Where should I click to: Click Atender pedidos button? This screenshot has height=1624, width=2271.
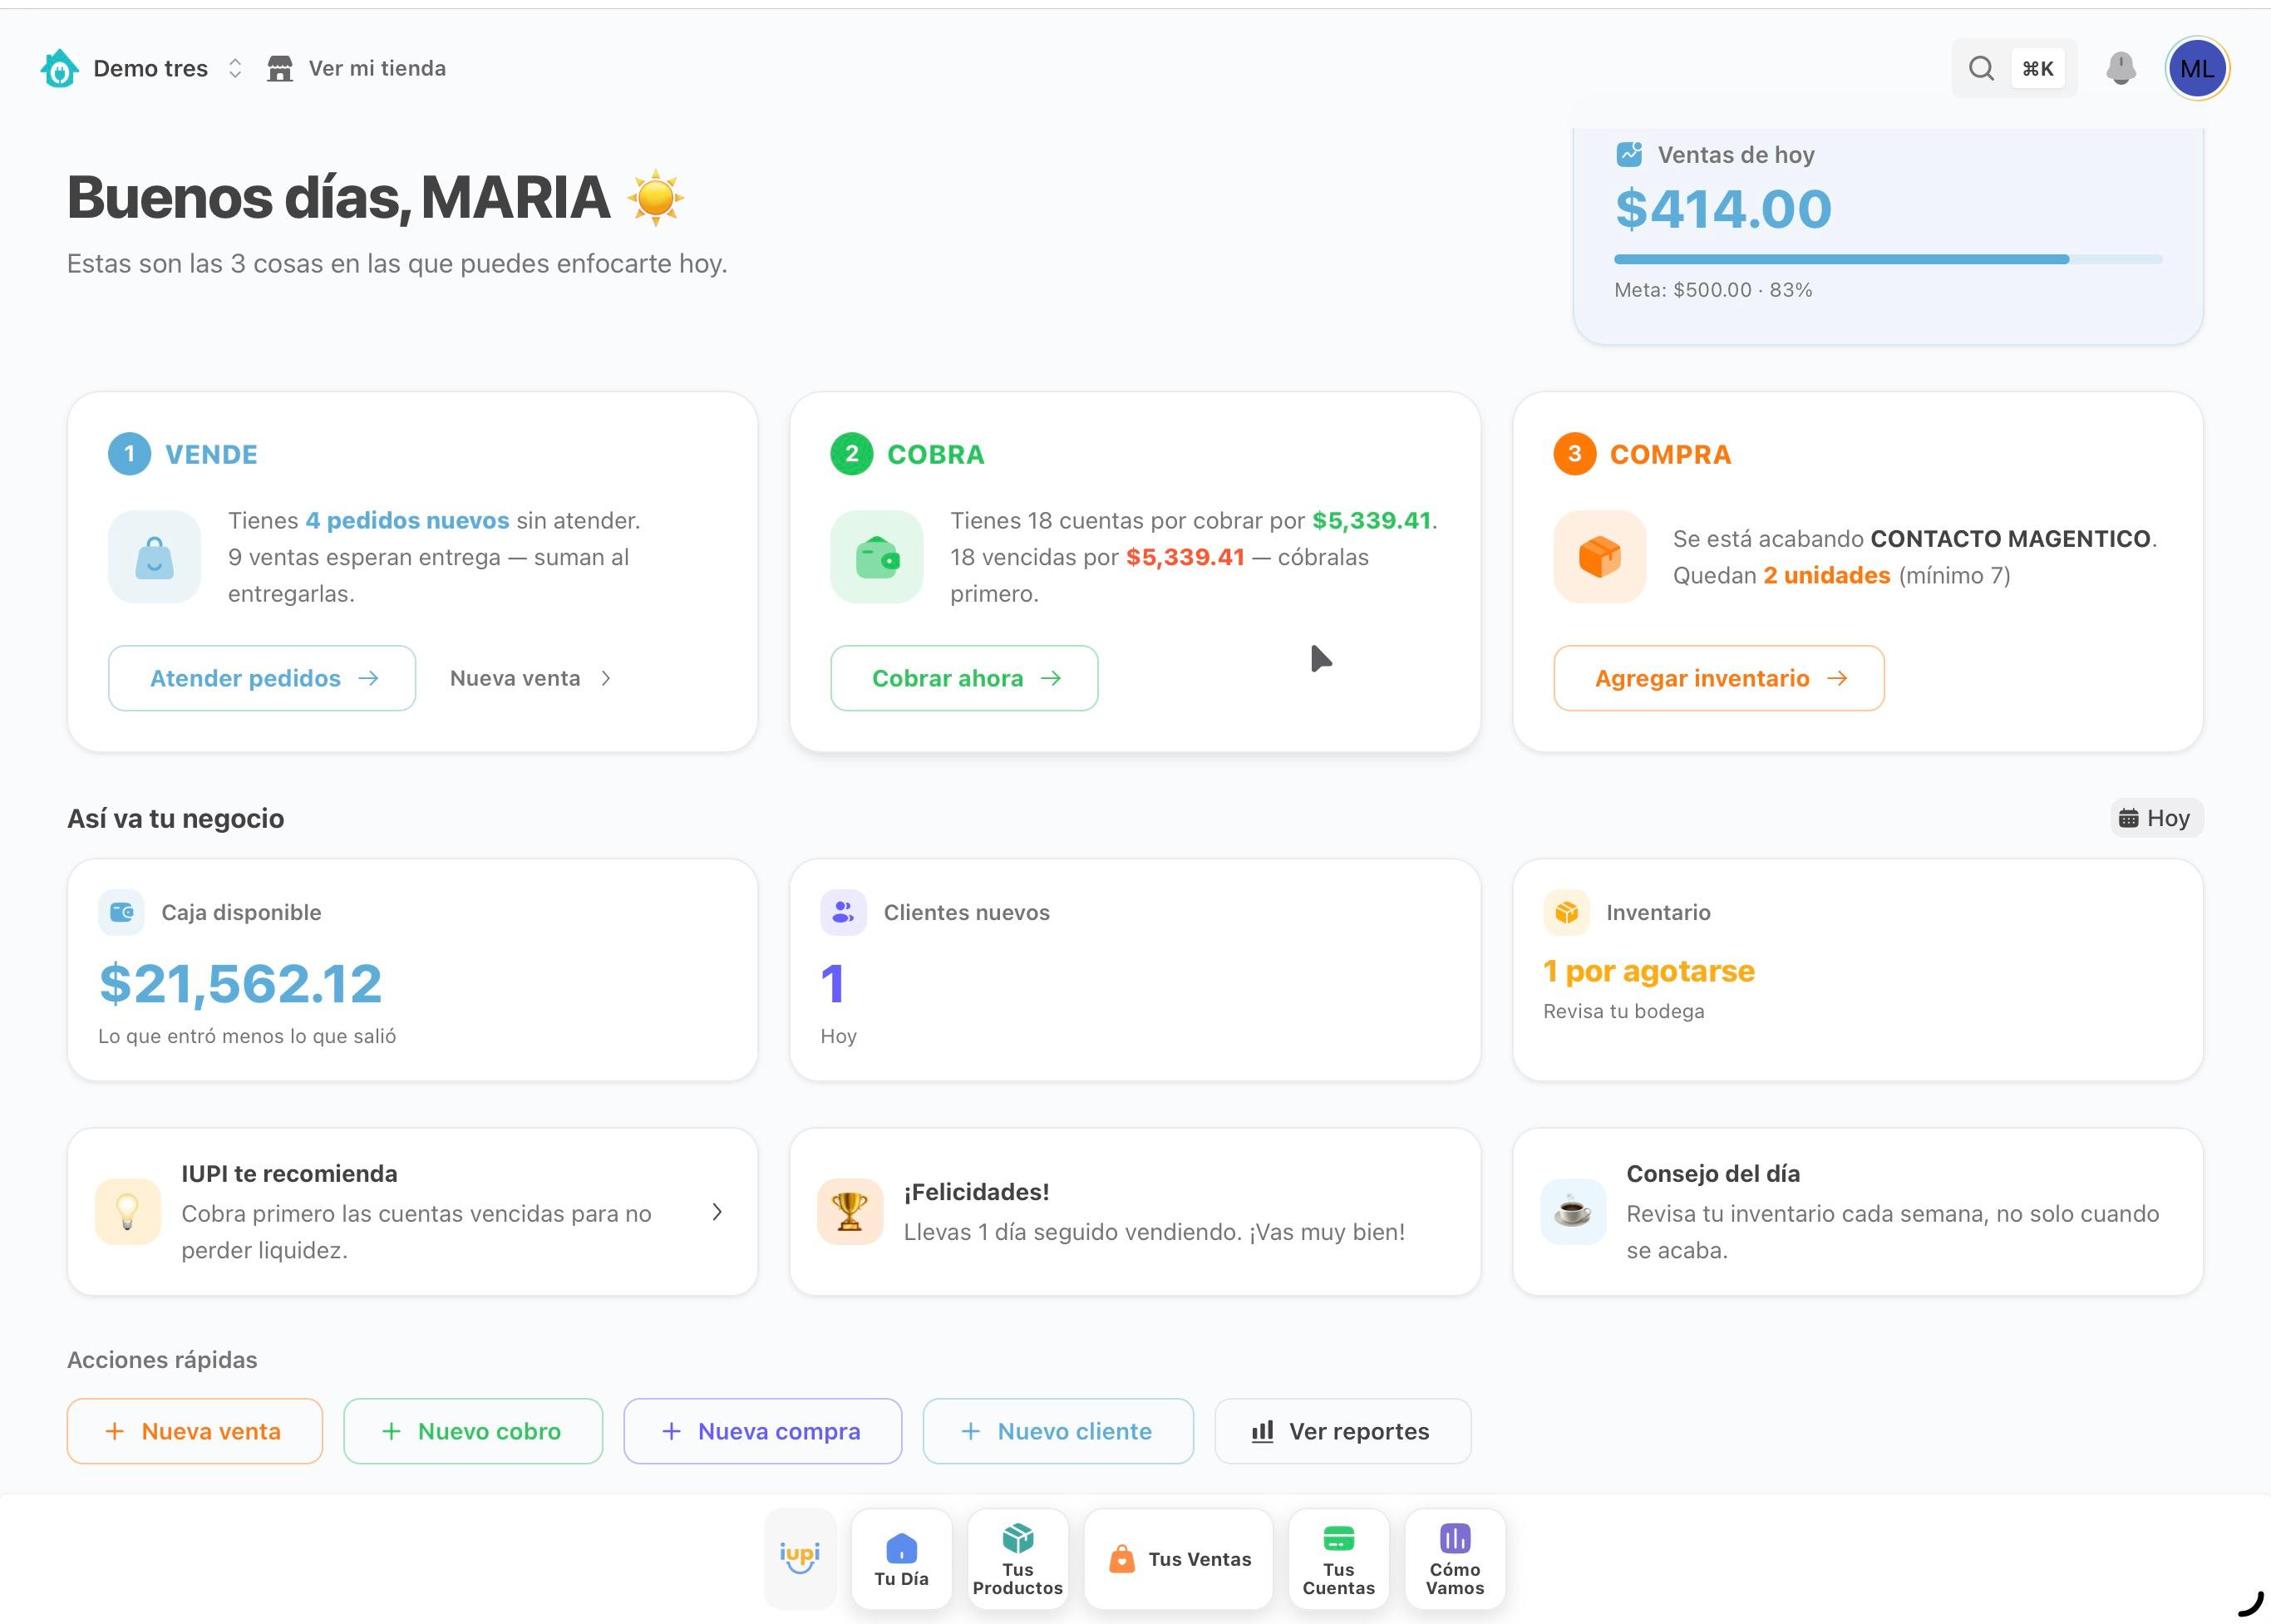[x=262, y=678]
